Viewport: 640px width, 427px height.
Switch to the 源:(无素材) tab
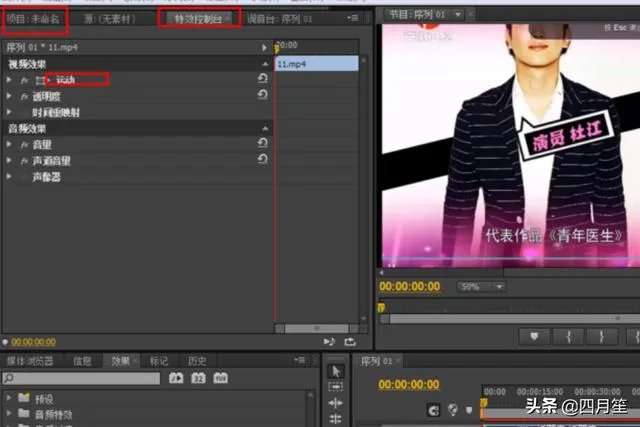point(110,19)
